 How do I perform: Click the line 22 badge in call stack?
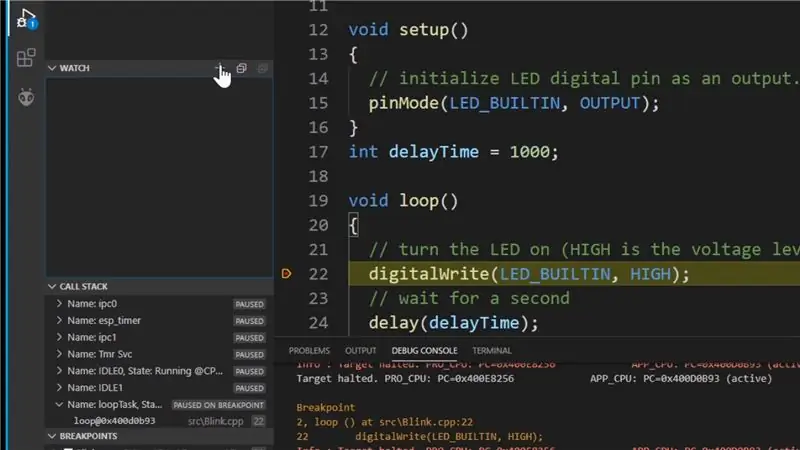(259, 421)
